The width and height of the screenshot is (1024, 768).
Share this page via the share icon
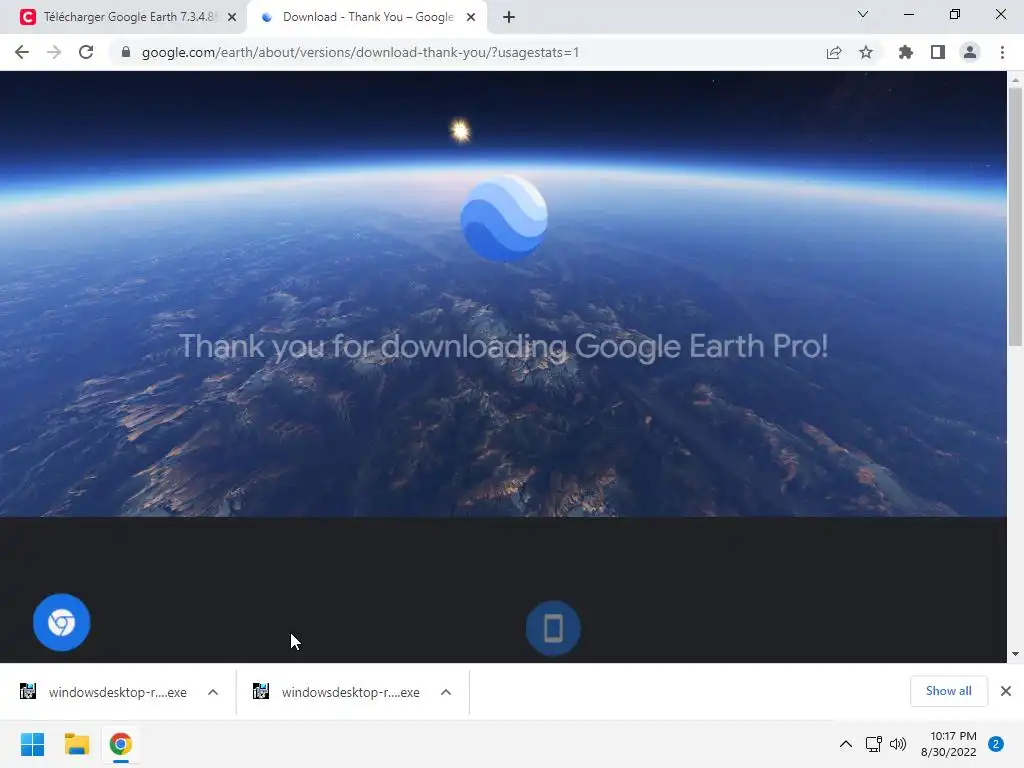pyautogui.click(x=834, y=52)
